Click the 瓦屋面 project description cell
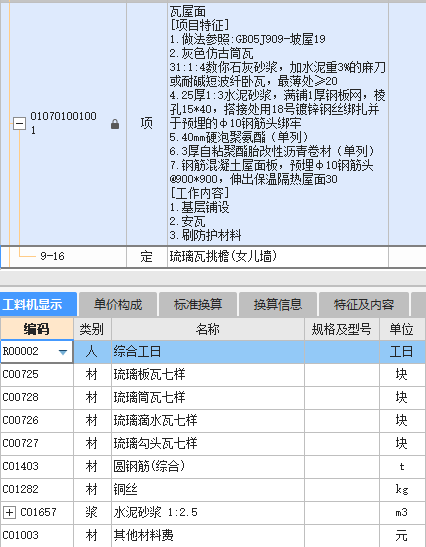This screenshot has height=547, width=426. tap(278, 123)
